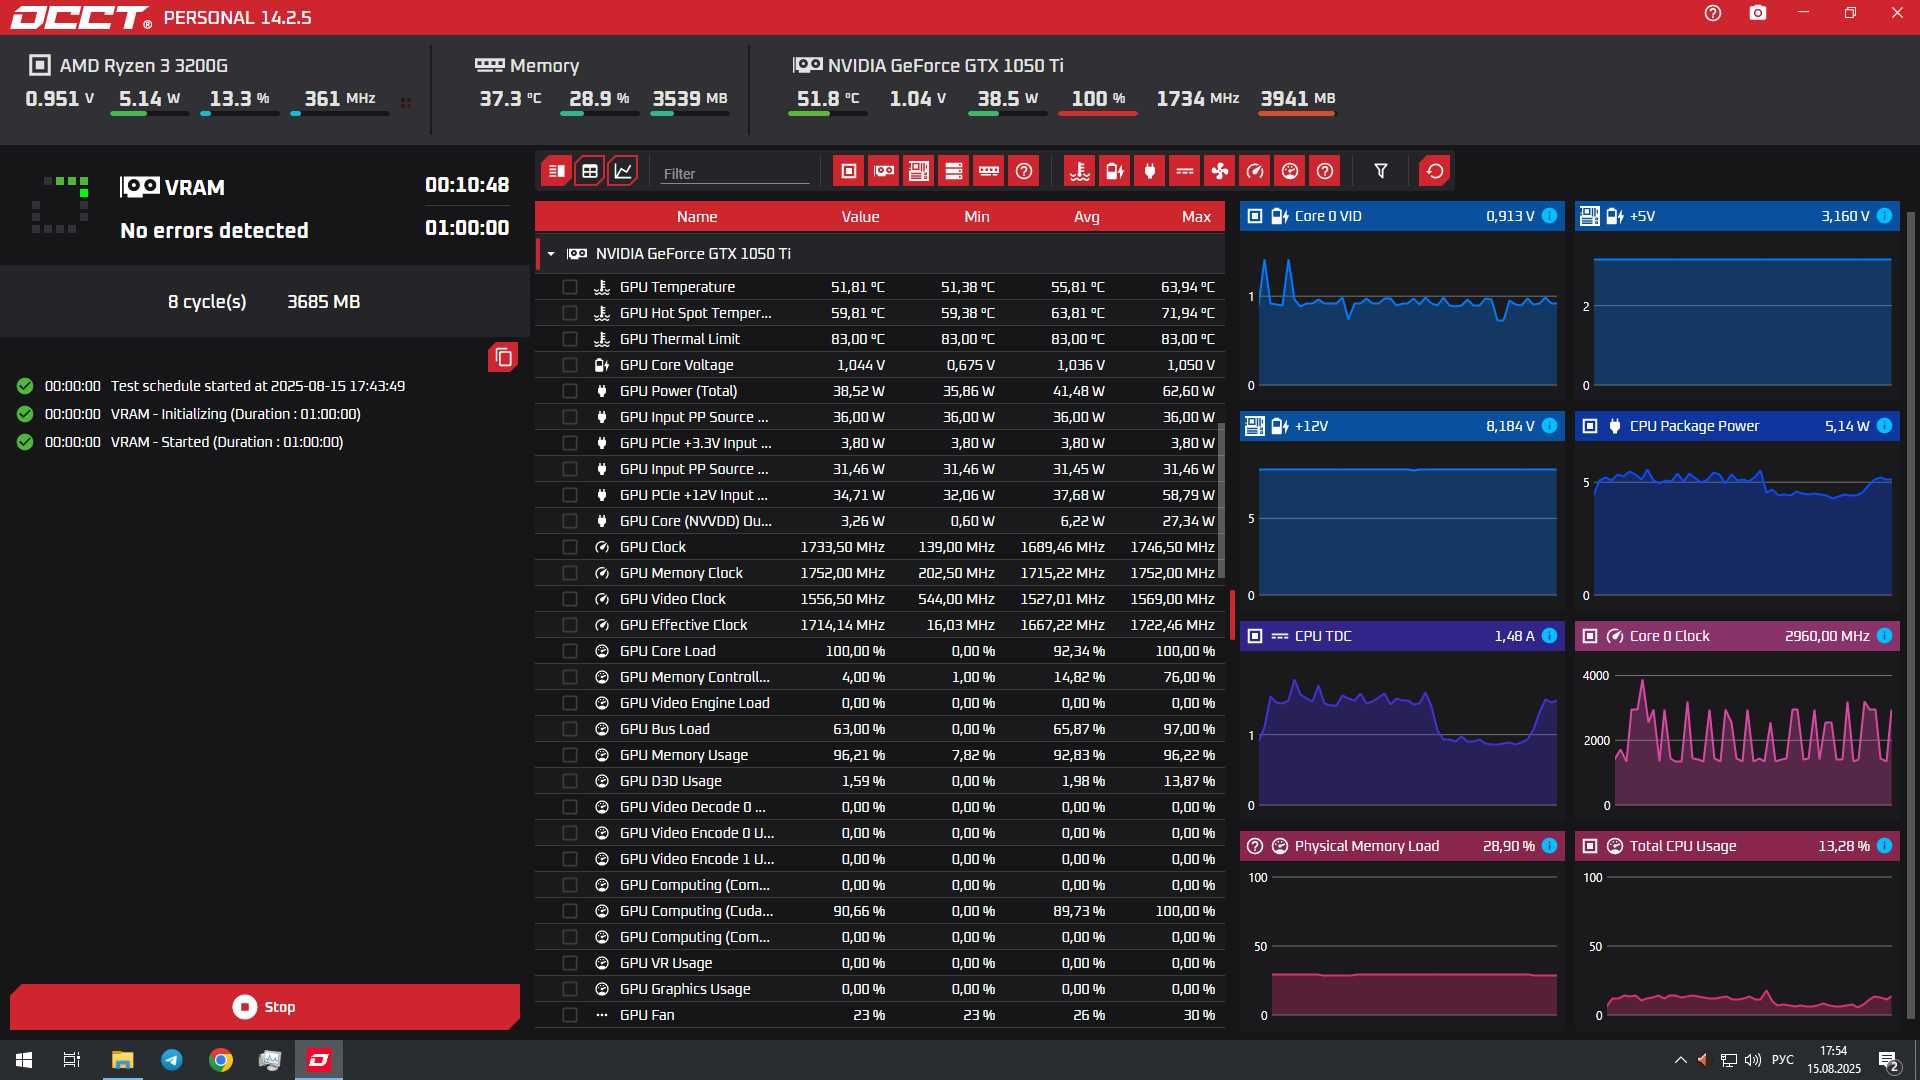Reset sensor min/max values

(1435, 171)
